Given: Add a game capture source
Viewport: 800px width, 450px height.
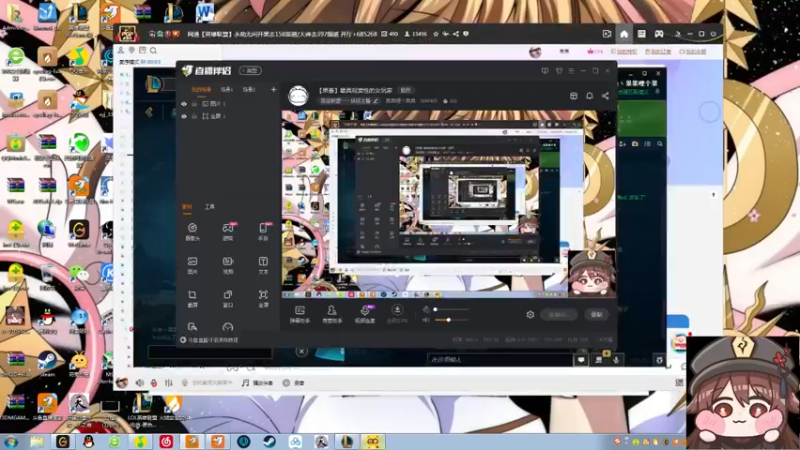Looking at the screenshot, I should (228, 231).
